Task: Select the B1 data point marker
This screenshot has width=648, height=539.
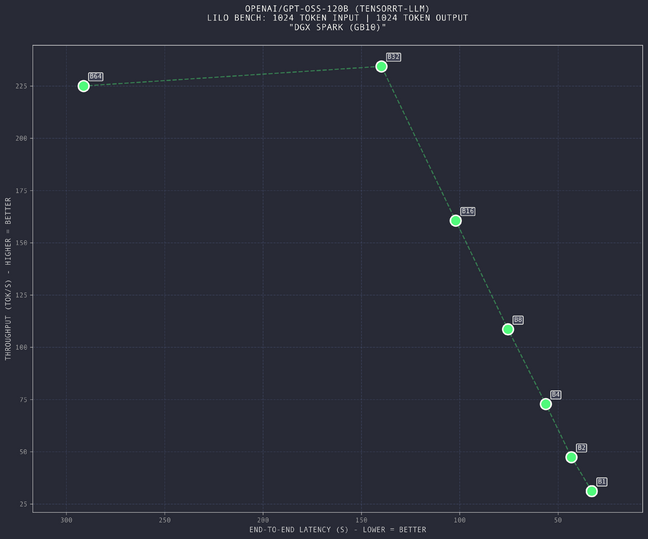Action: (592, 491)
